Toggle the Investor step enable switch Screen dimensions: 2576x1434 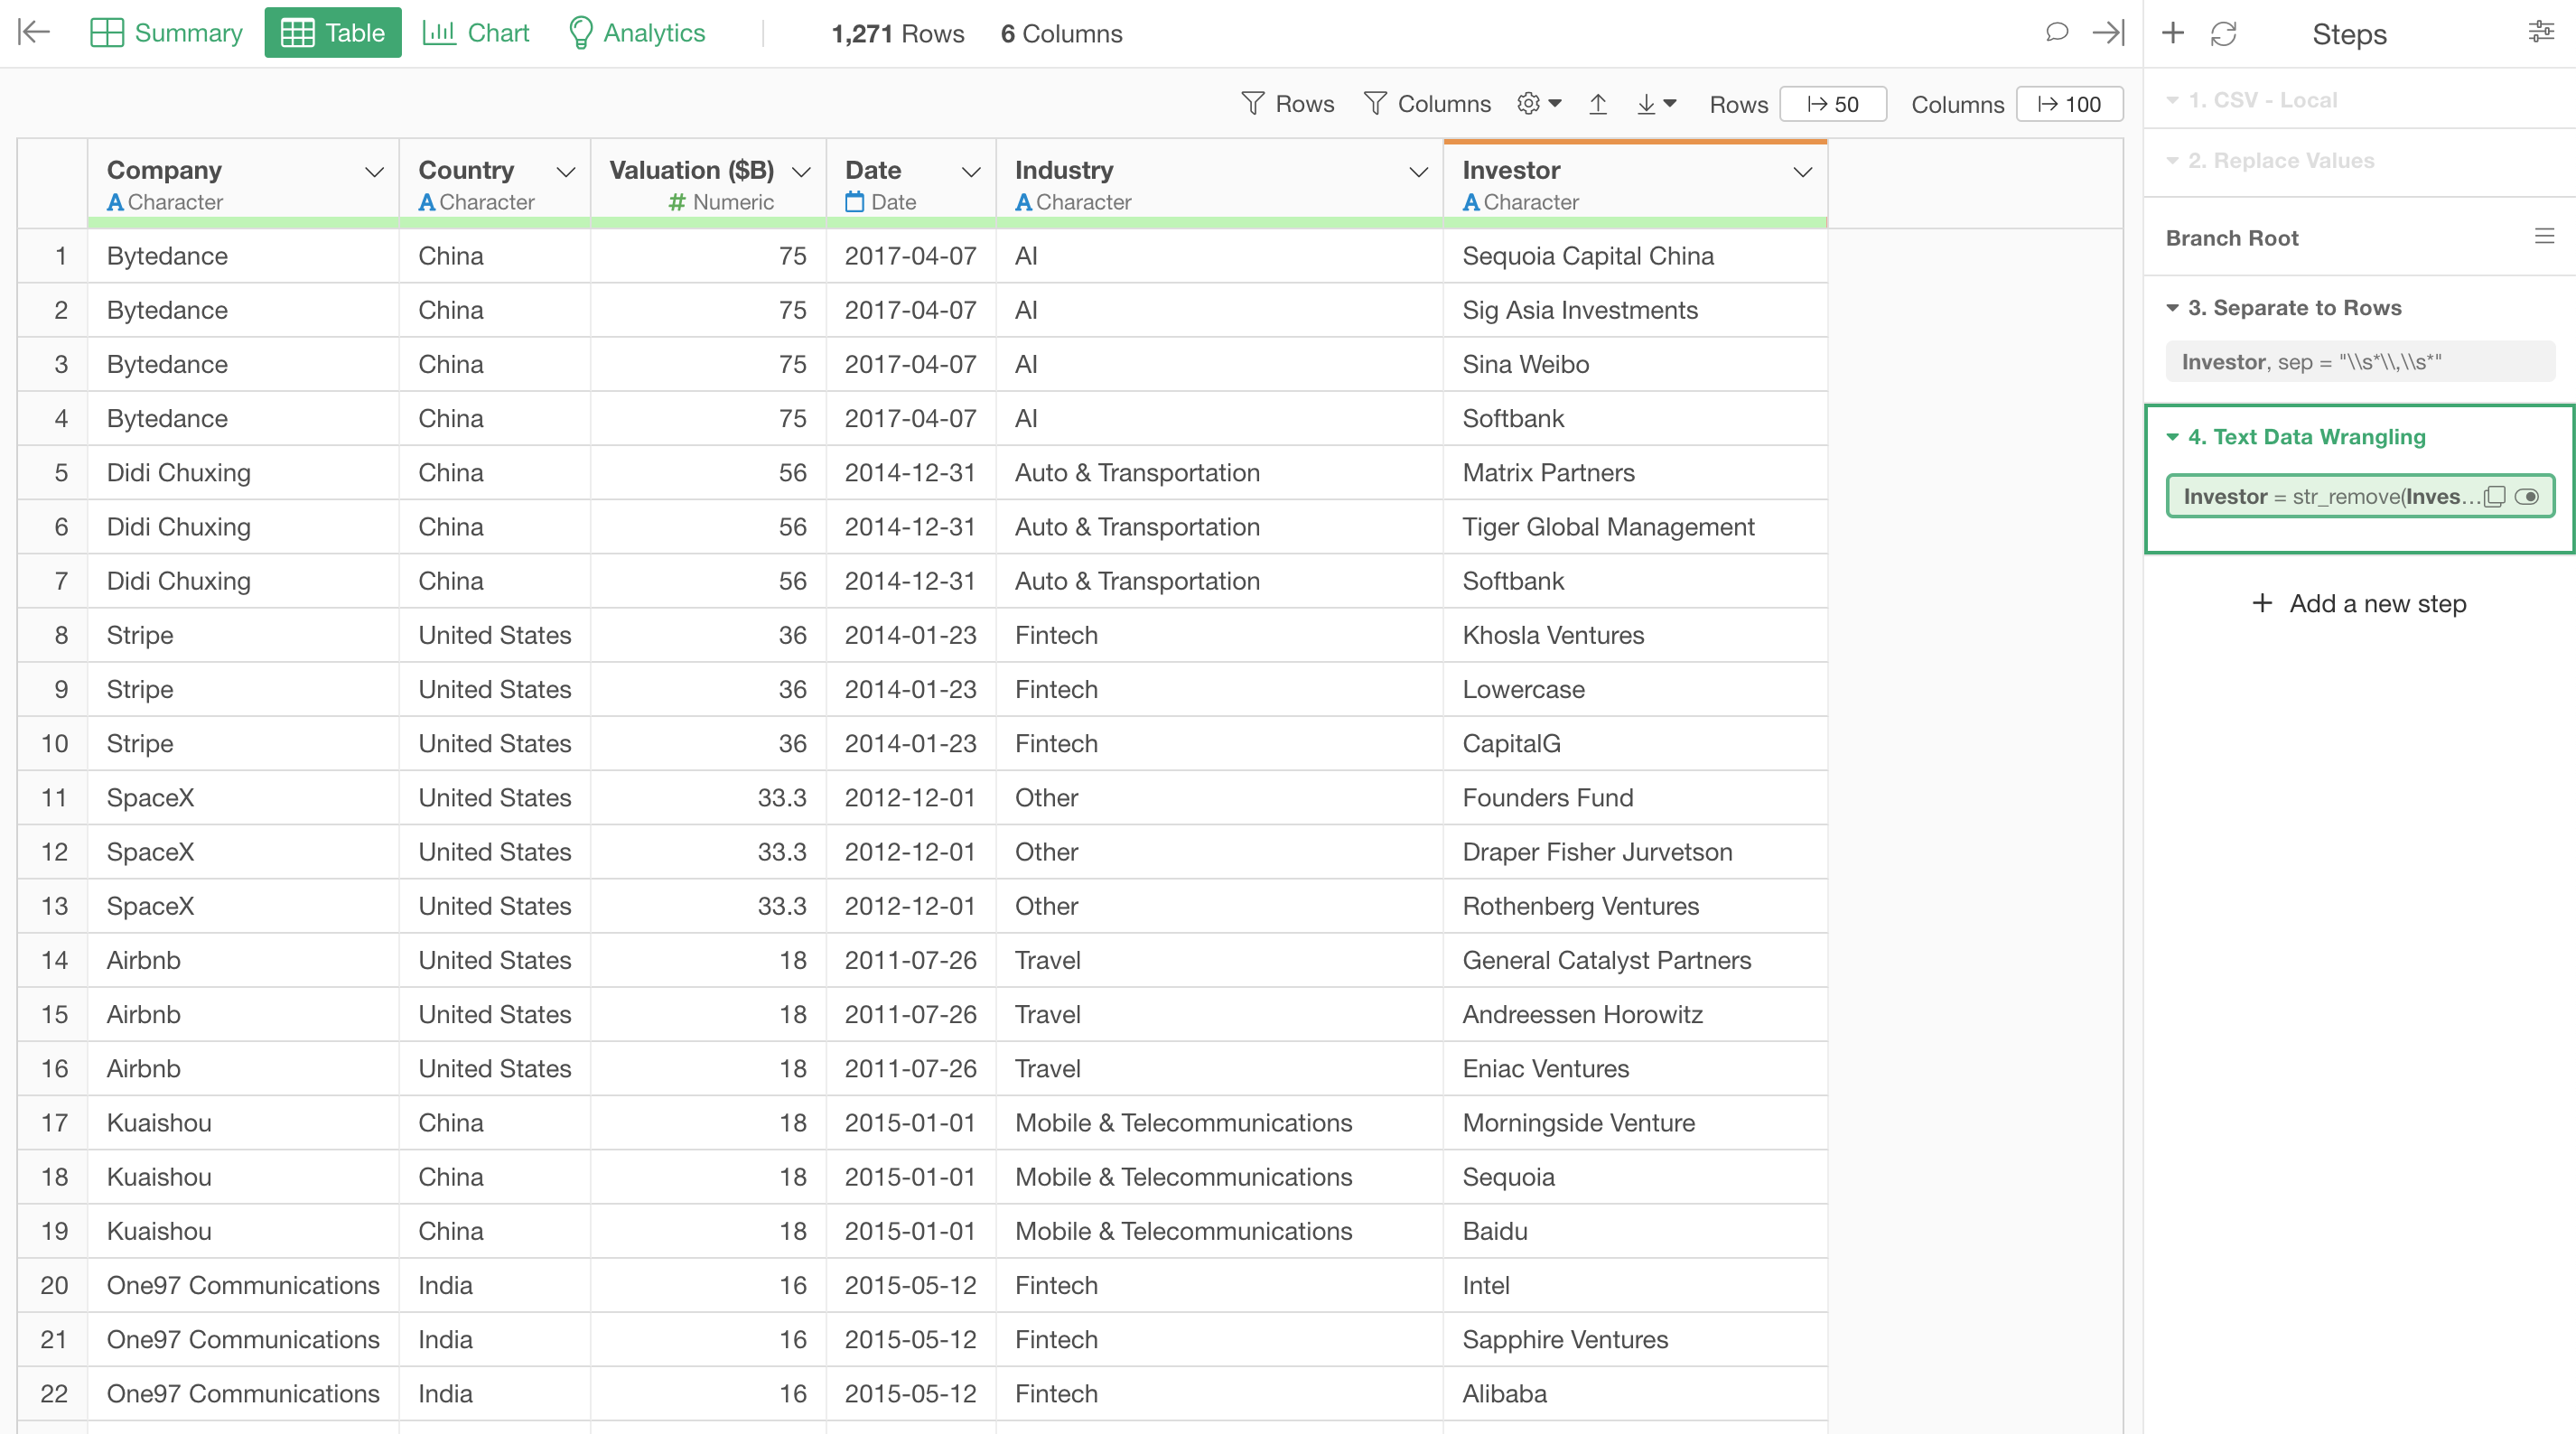pyautogui.click(x=2527, y=497)
